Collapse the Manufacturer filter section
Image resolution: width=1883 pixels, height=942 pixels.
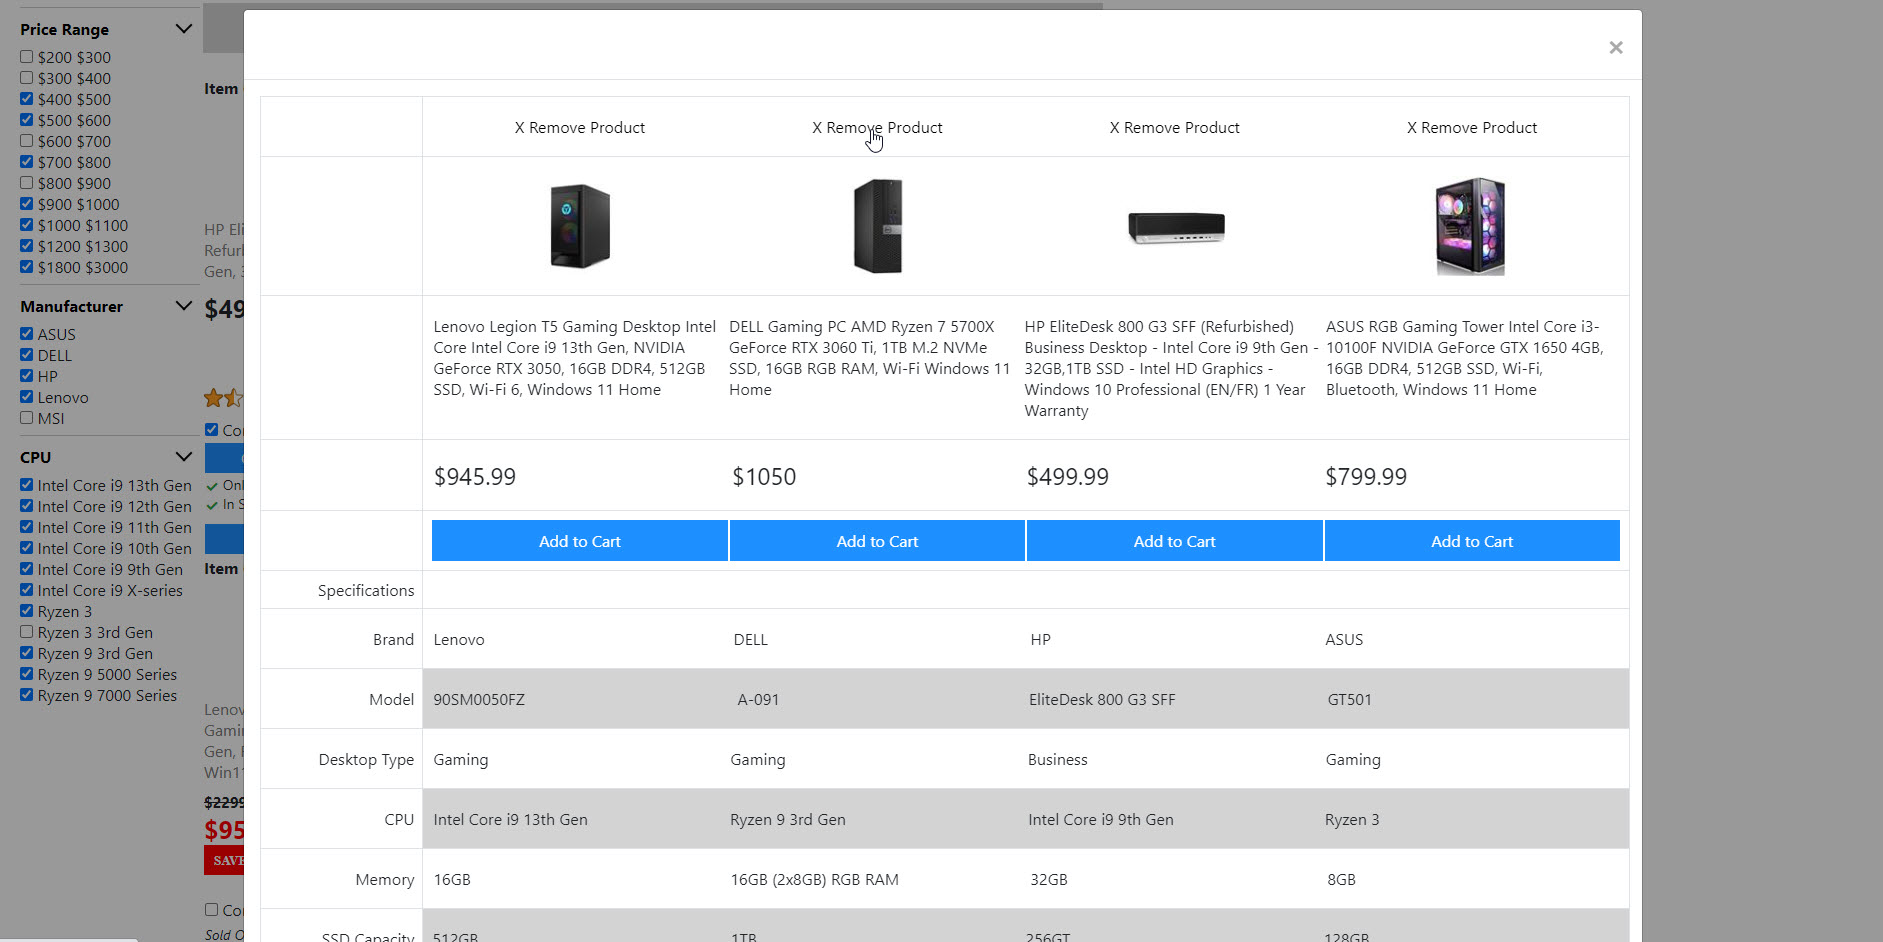pos(183,306)
